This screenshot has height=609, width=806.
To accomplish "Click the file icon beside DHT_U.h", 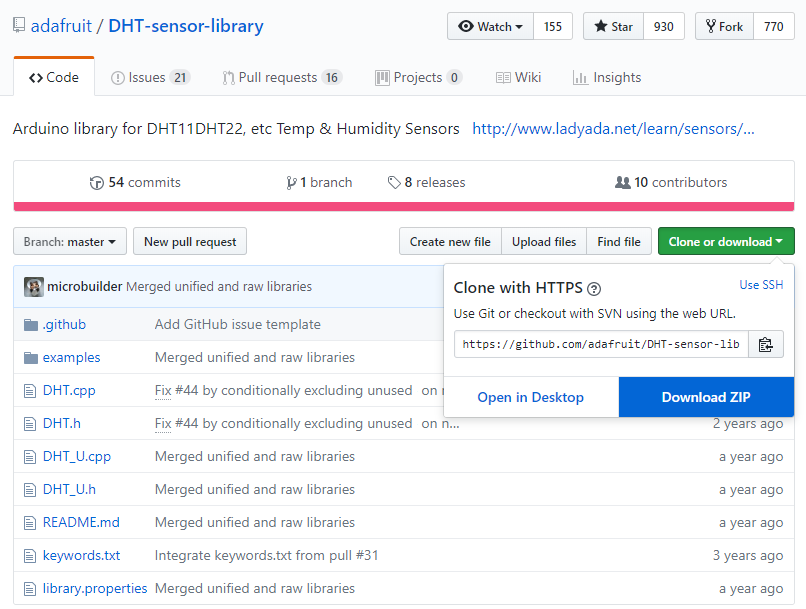I will (30, 490).
